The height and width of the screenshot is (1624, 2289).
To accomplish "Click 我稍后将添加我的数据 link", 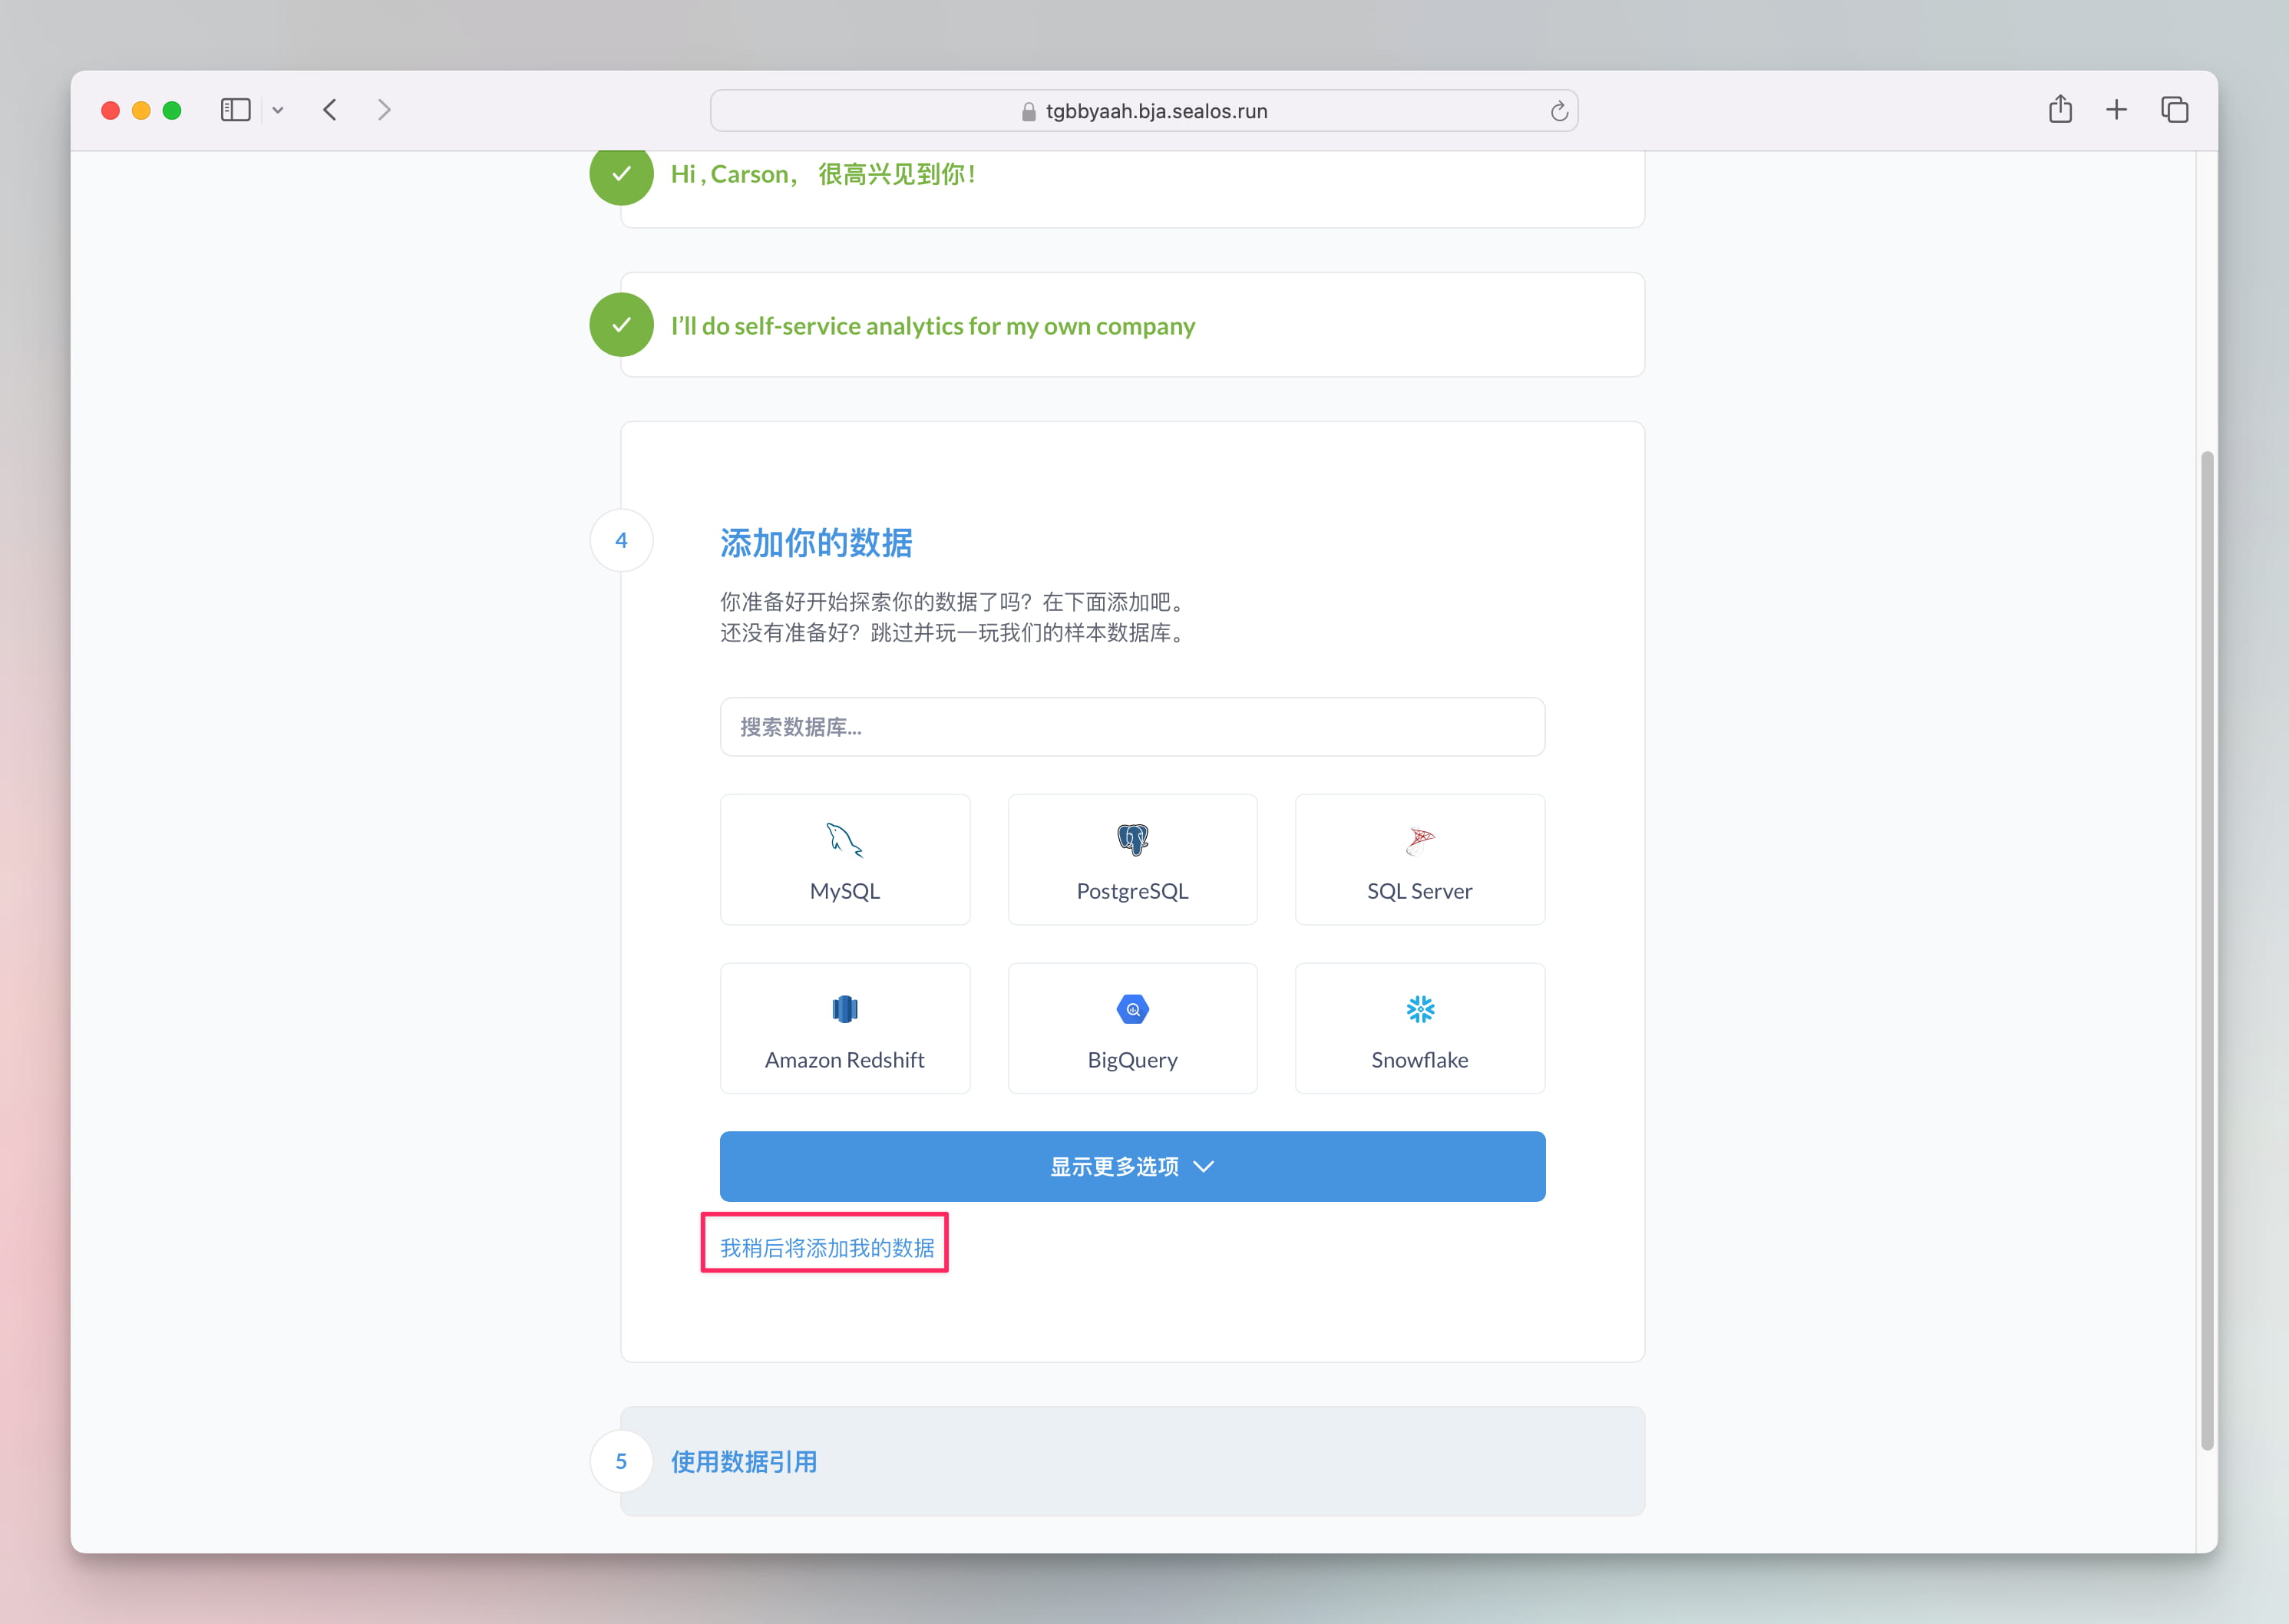I will coord(826,1247).
